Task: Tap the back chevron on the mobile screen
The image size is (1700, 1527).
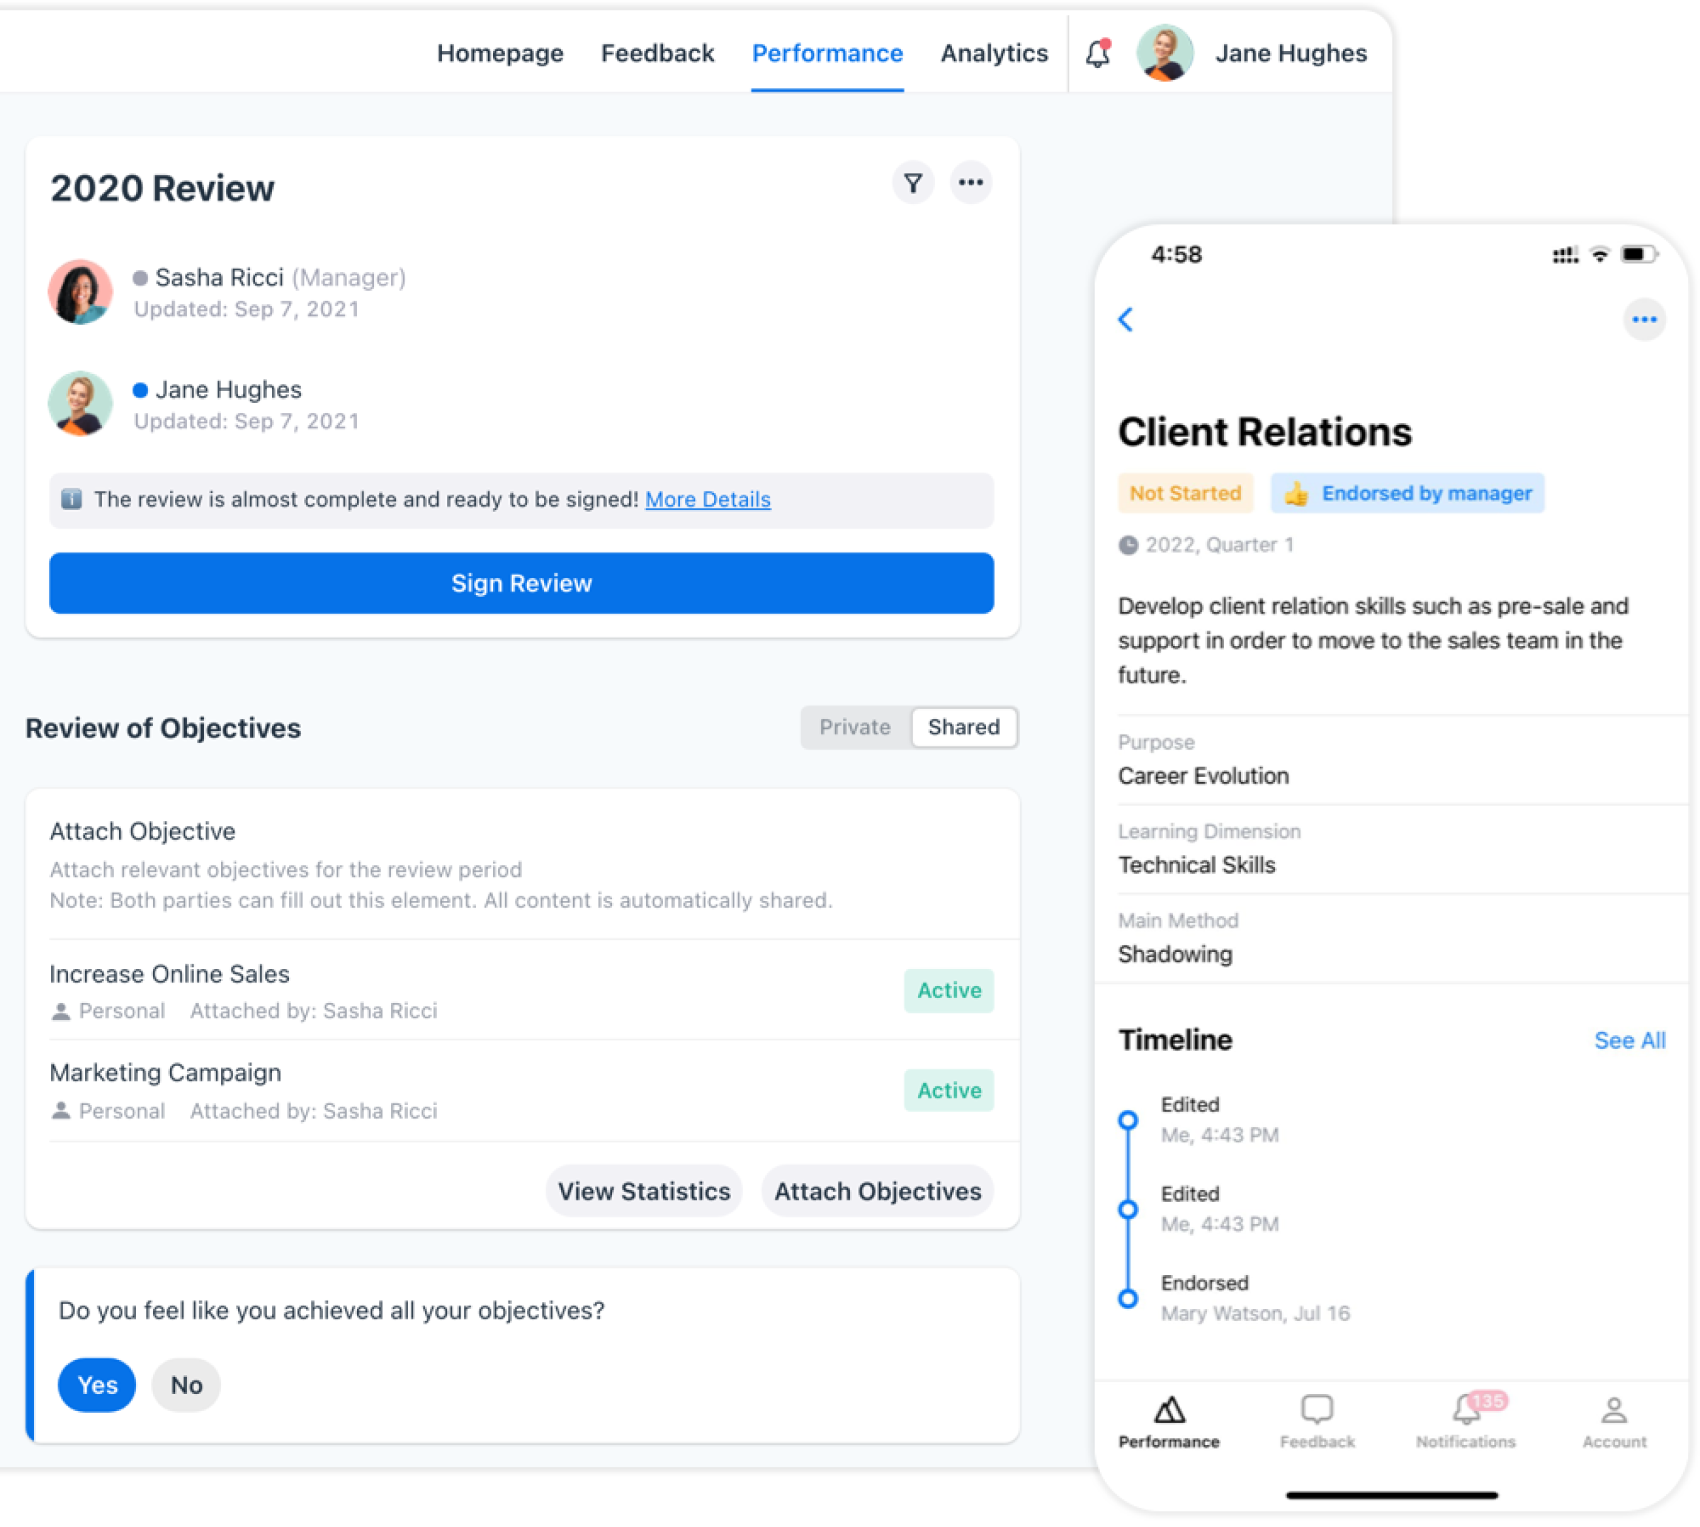Action: pyautogui.click(x=1126, y=320)
